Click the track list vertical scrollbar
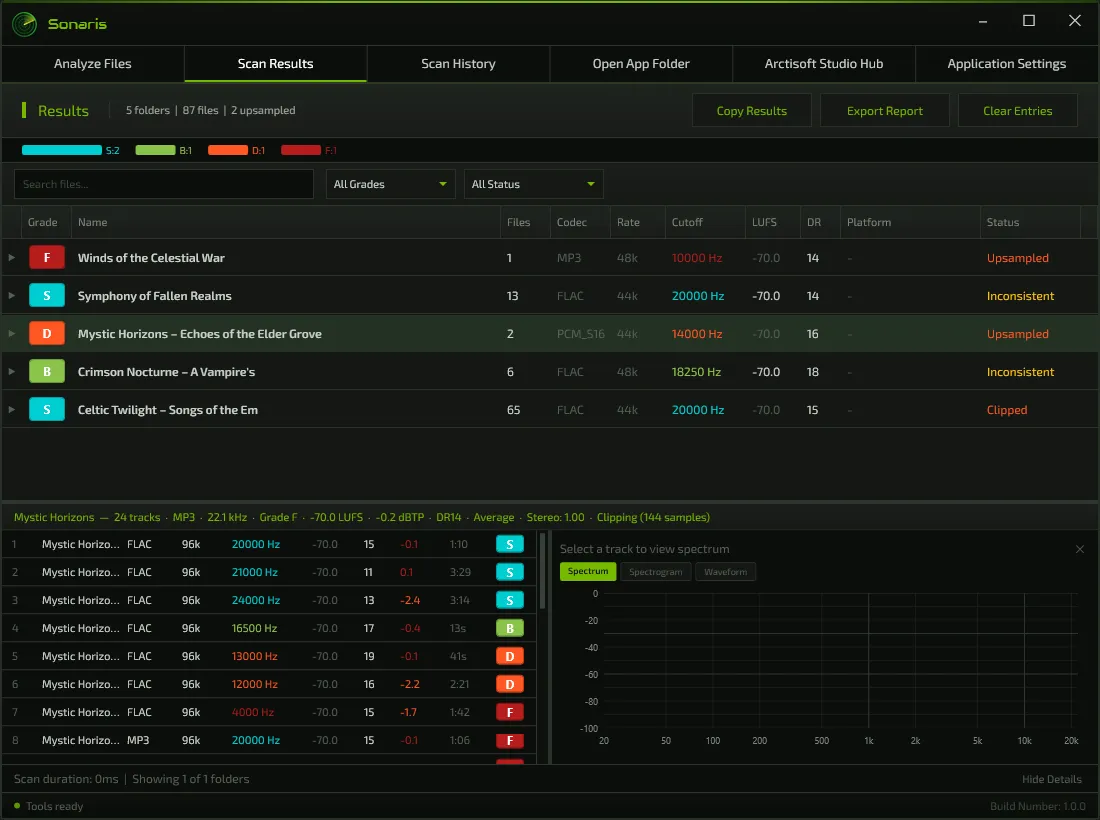 click(542, 571)
